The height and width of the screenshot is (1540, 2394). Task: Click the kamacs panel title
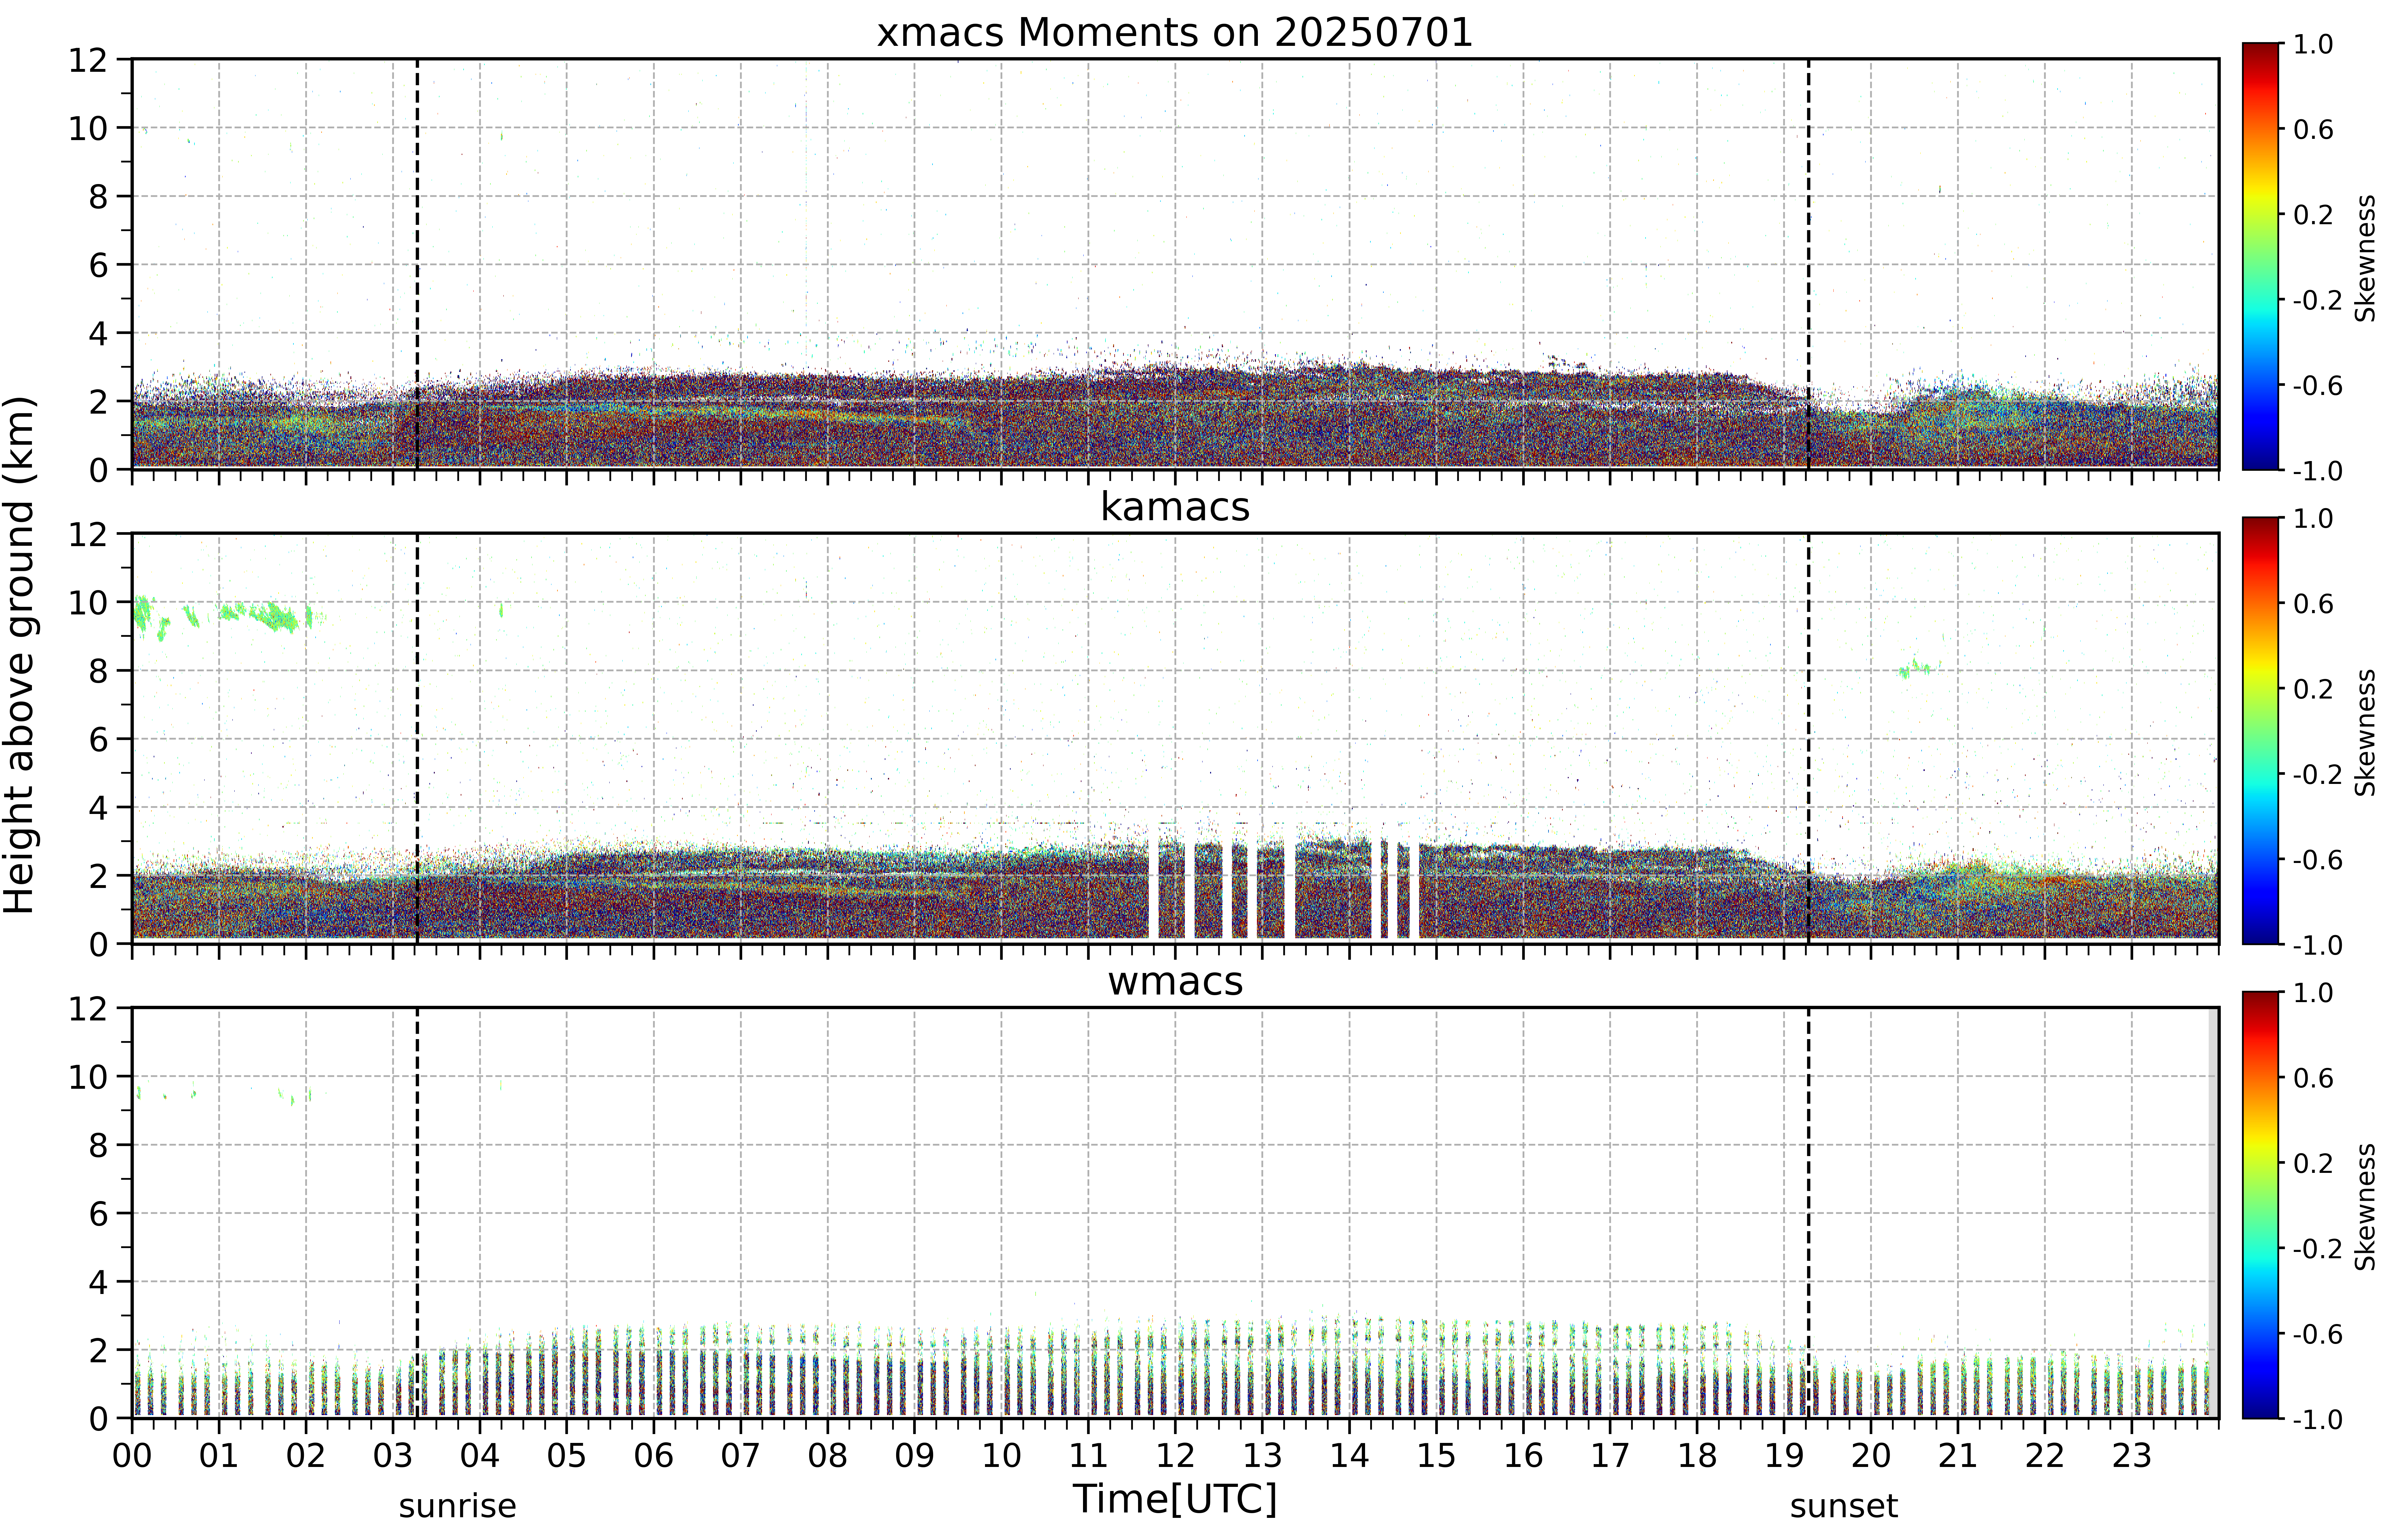point(1175,507)
